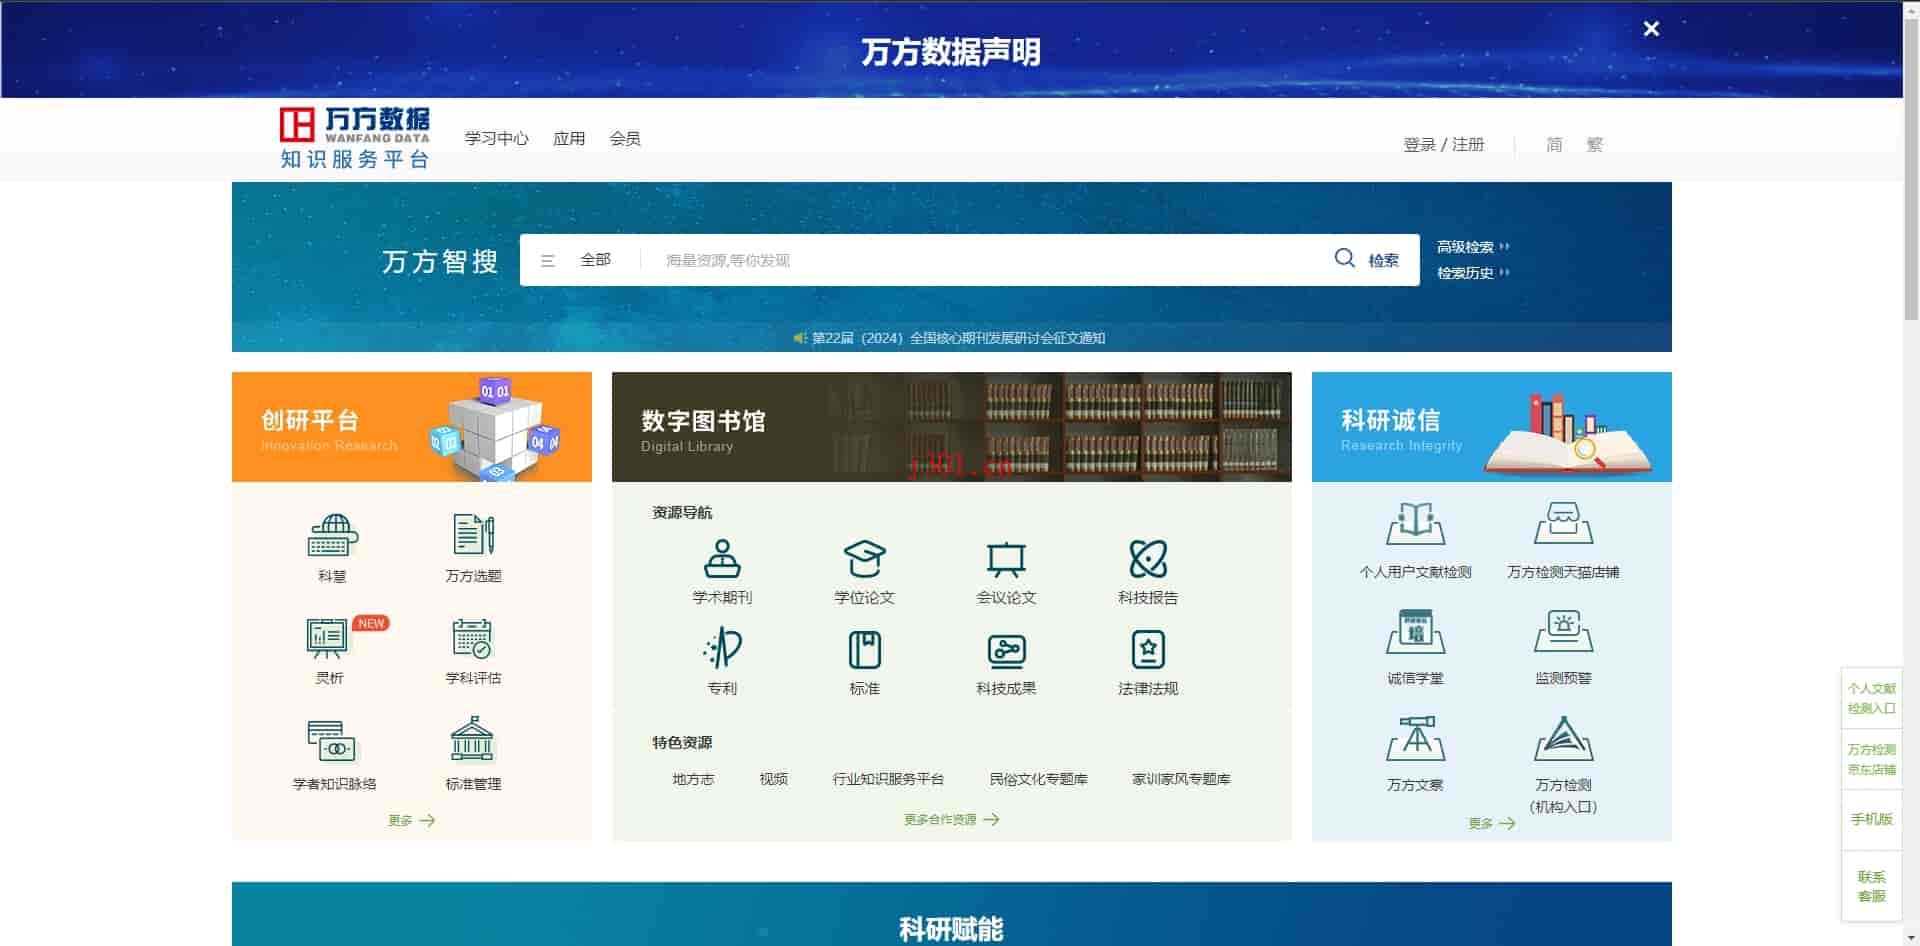
Task: Open the 法律法规 icon
Action: (x=1148, y=650)
